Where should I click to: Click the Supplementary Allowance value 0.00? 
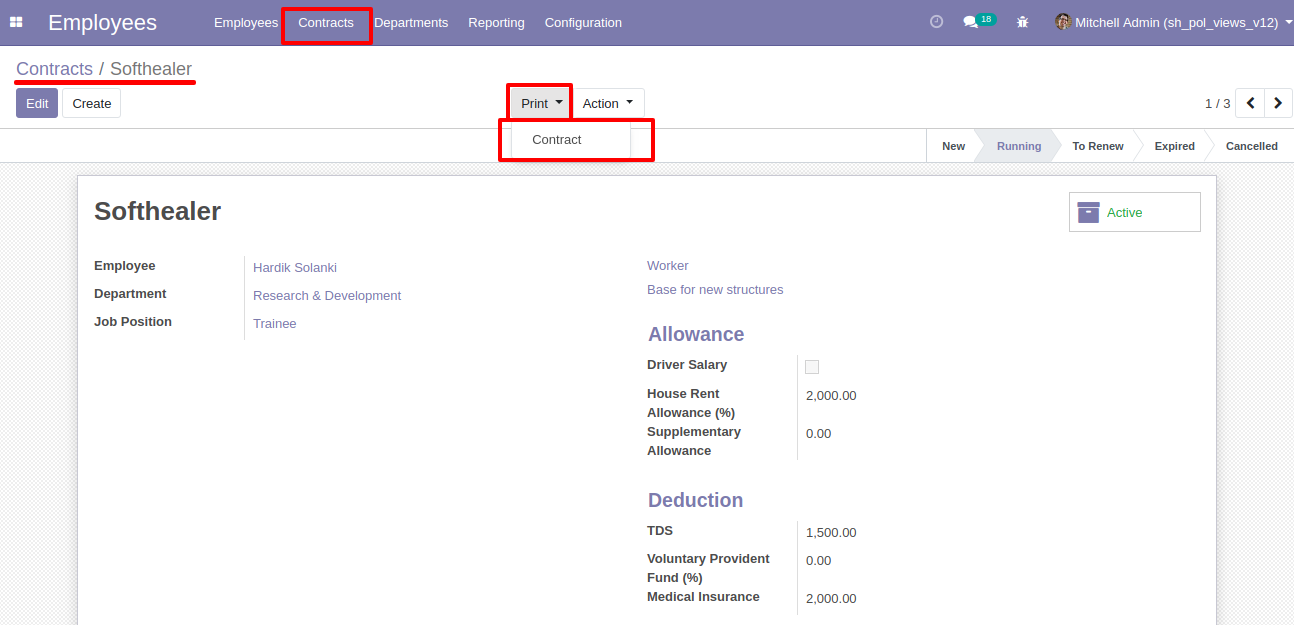click(x=818, y=433)
